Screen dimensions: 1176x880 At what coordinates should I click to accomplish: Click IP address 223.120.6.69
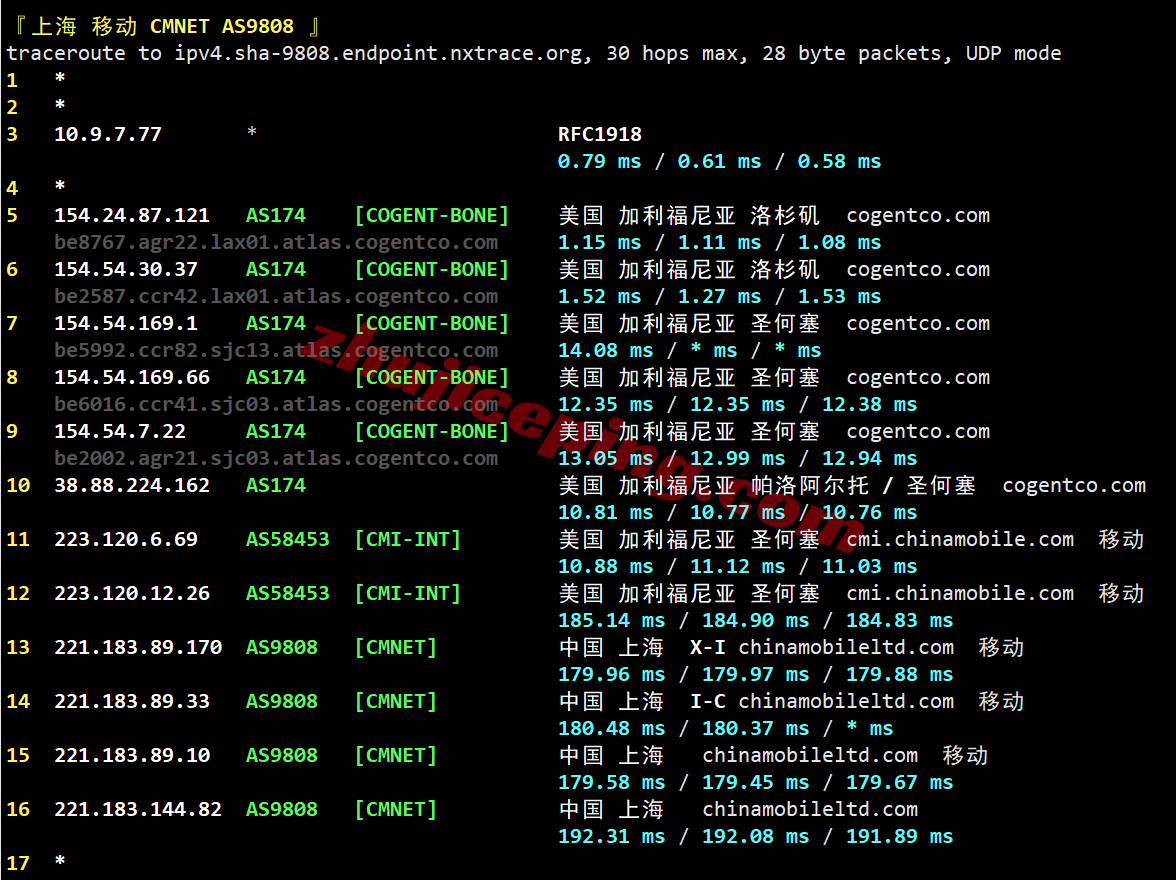tap(126, 539)
